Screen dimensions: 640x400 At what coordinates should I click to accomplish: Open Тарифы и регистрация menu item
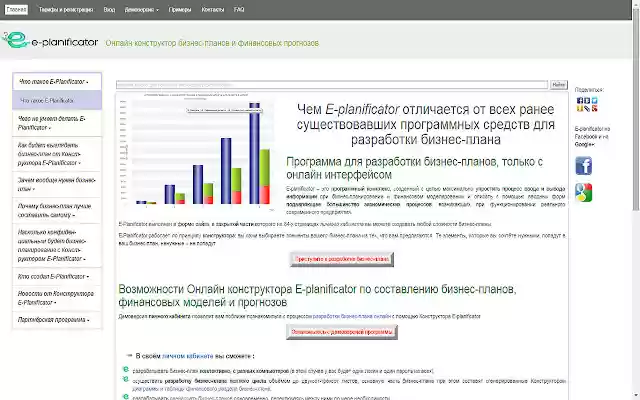66,9
